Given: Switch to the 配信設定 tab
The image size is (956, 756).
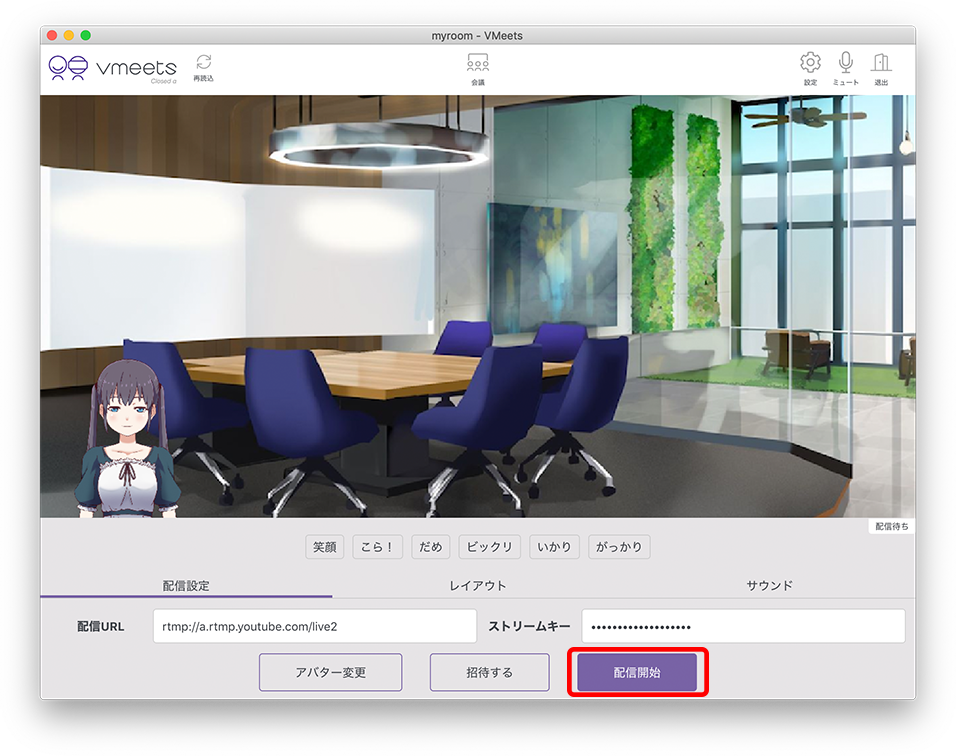Looking at the screenshot, I should pos(186,586).
